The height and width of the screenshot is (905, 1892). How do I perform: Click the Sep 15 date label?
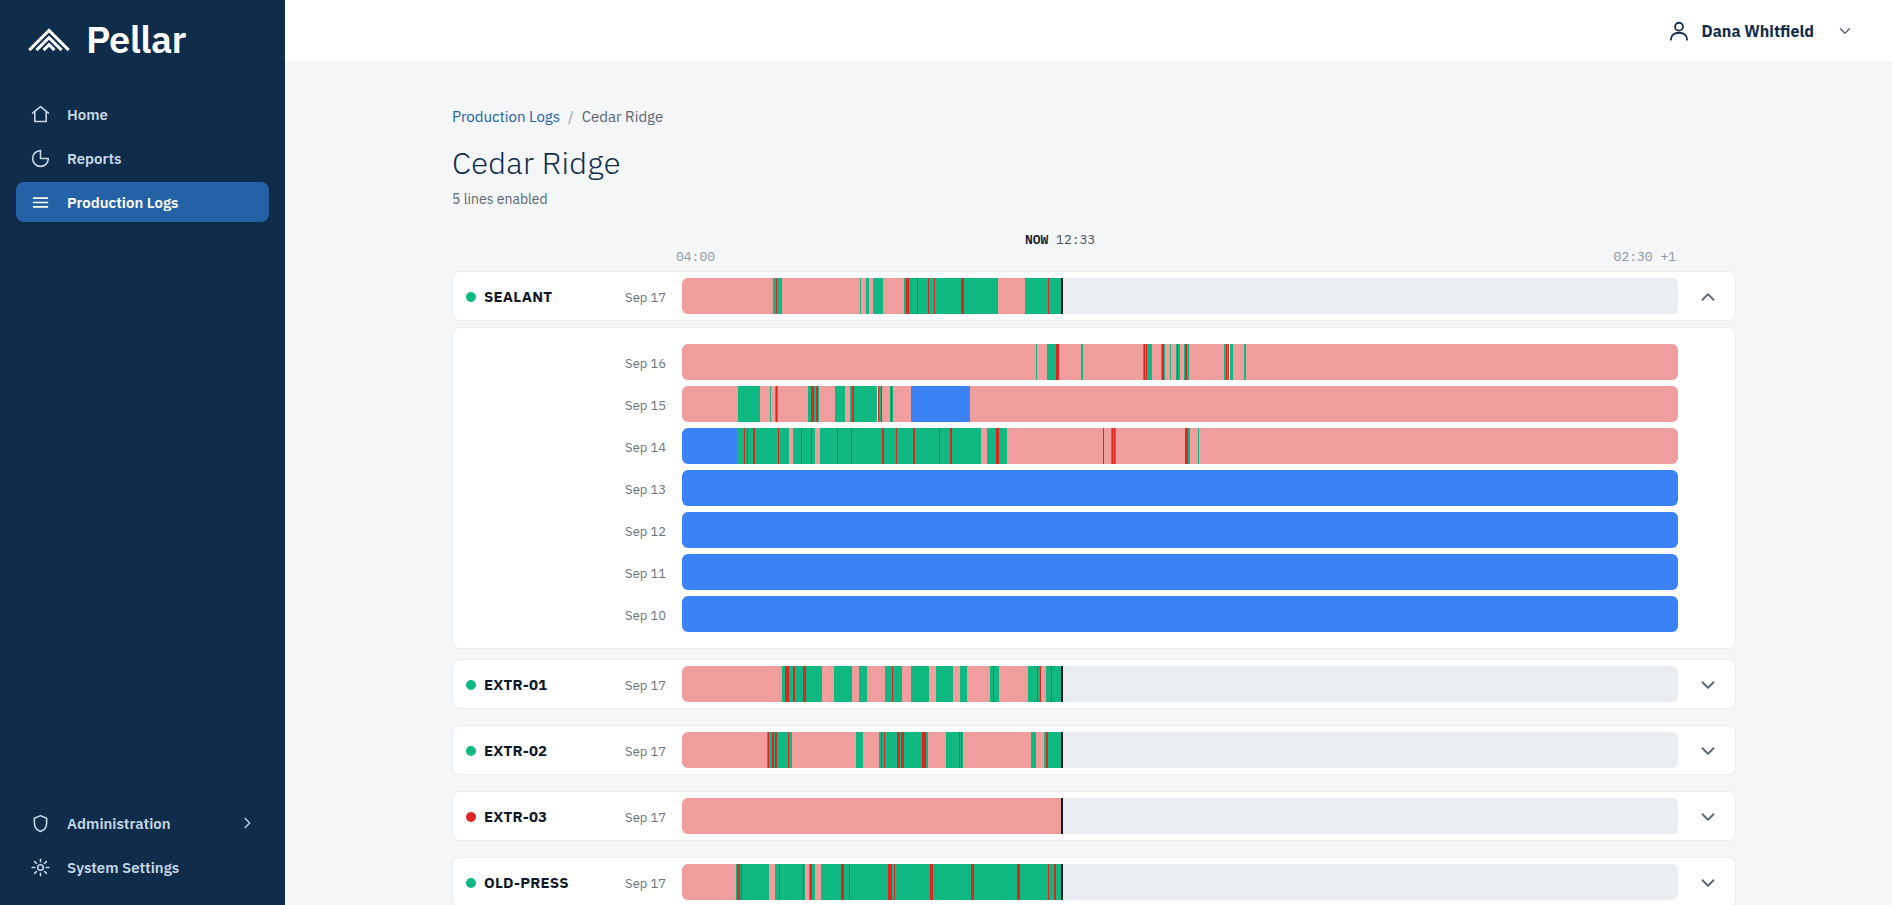[645, 405]
